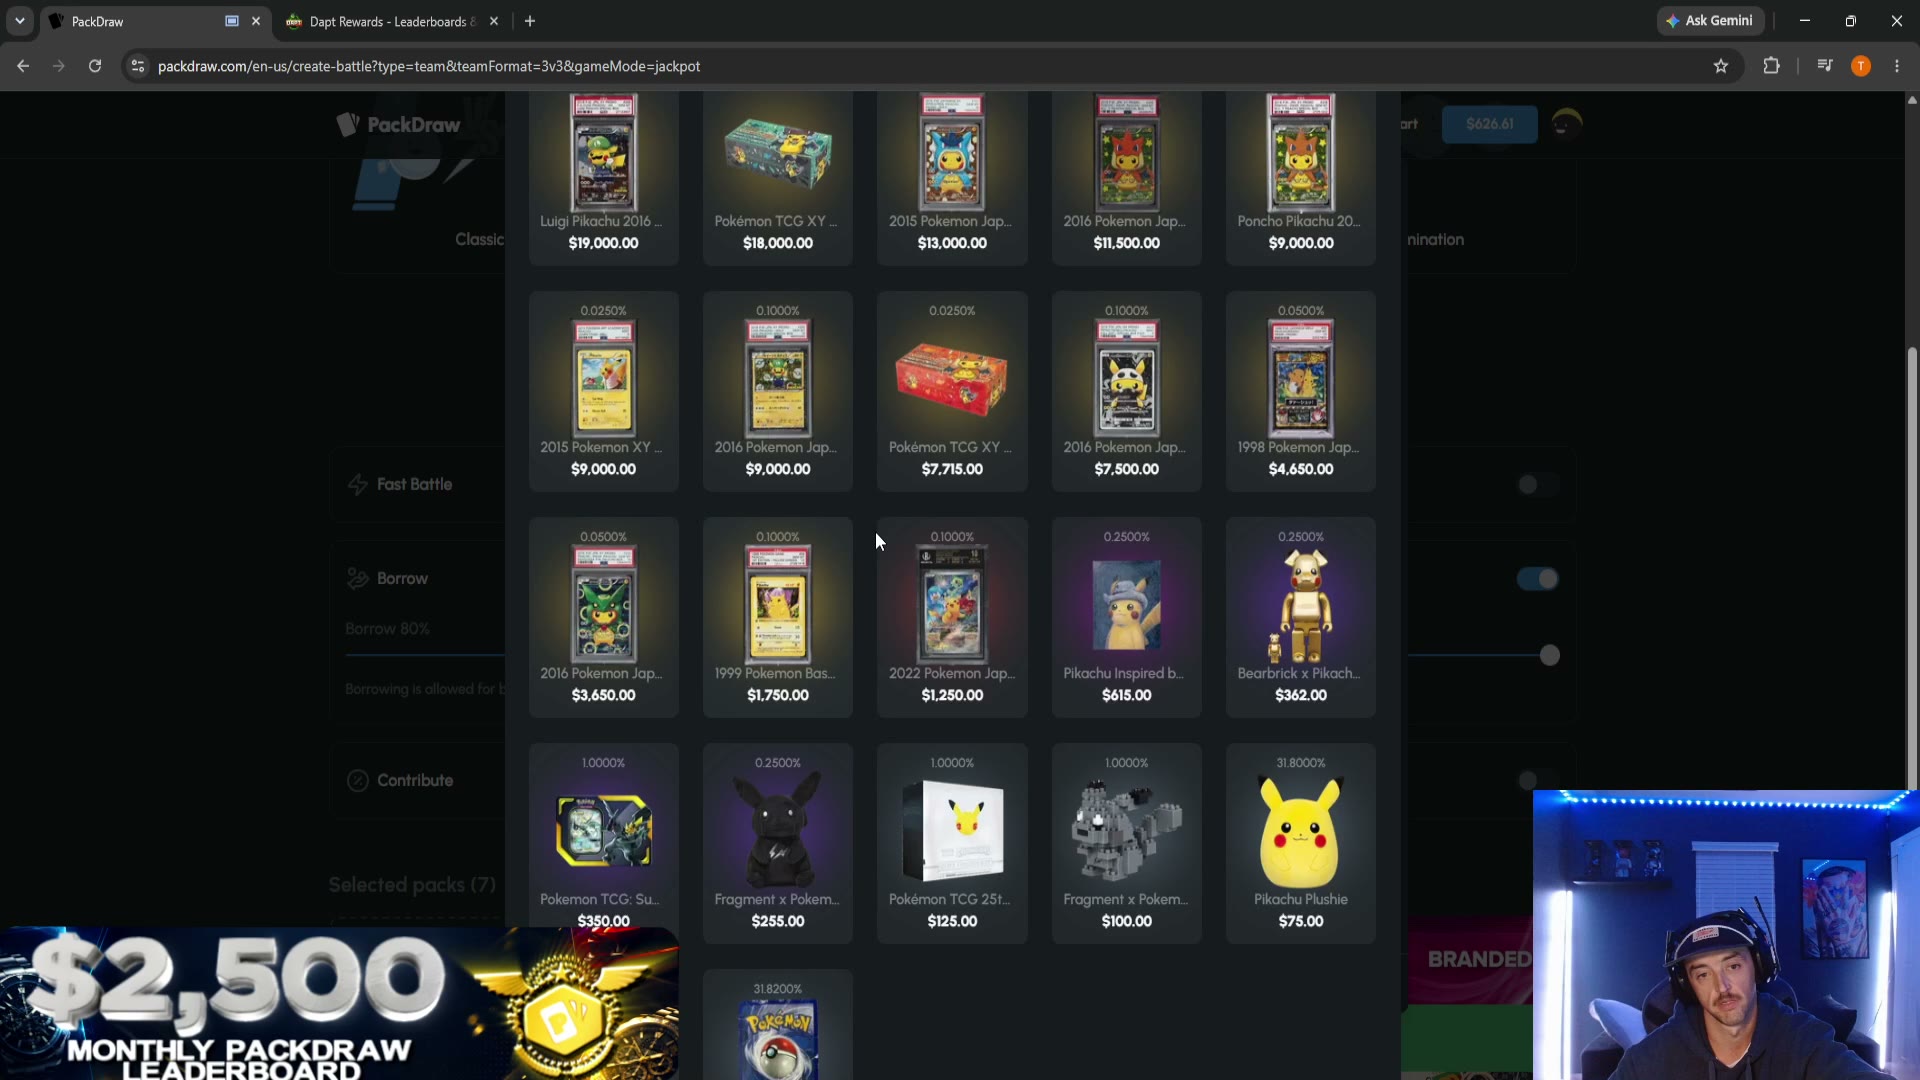This screenshot has height=1080, width=1920.
Task: Click the Fast Battle lightning icon
Action: [x=357, y=485]
